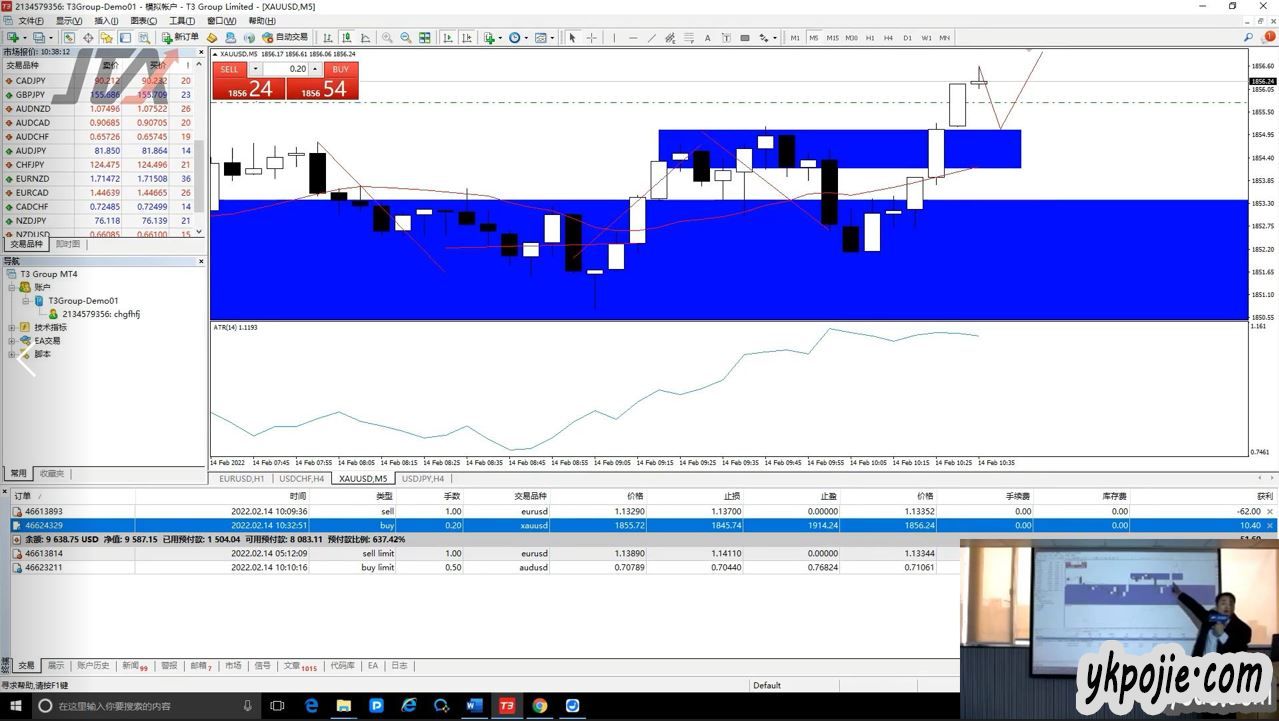Open the volume dropdown beside SELL

coord(255,69)
